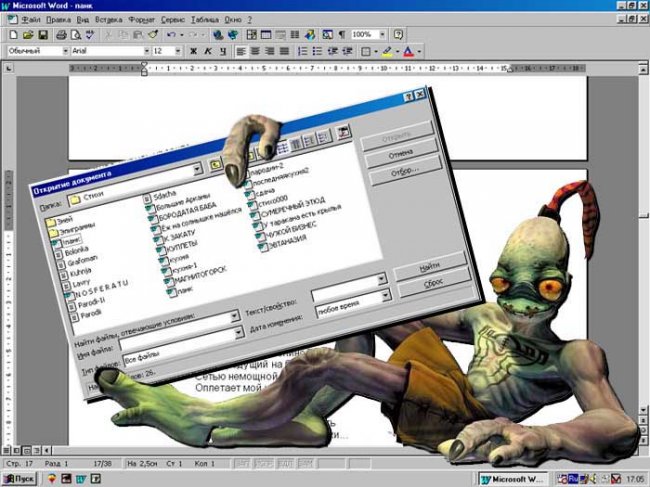Click the Office Assistant help icon
Screen dimensions: 650x487
398,35
